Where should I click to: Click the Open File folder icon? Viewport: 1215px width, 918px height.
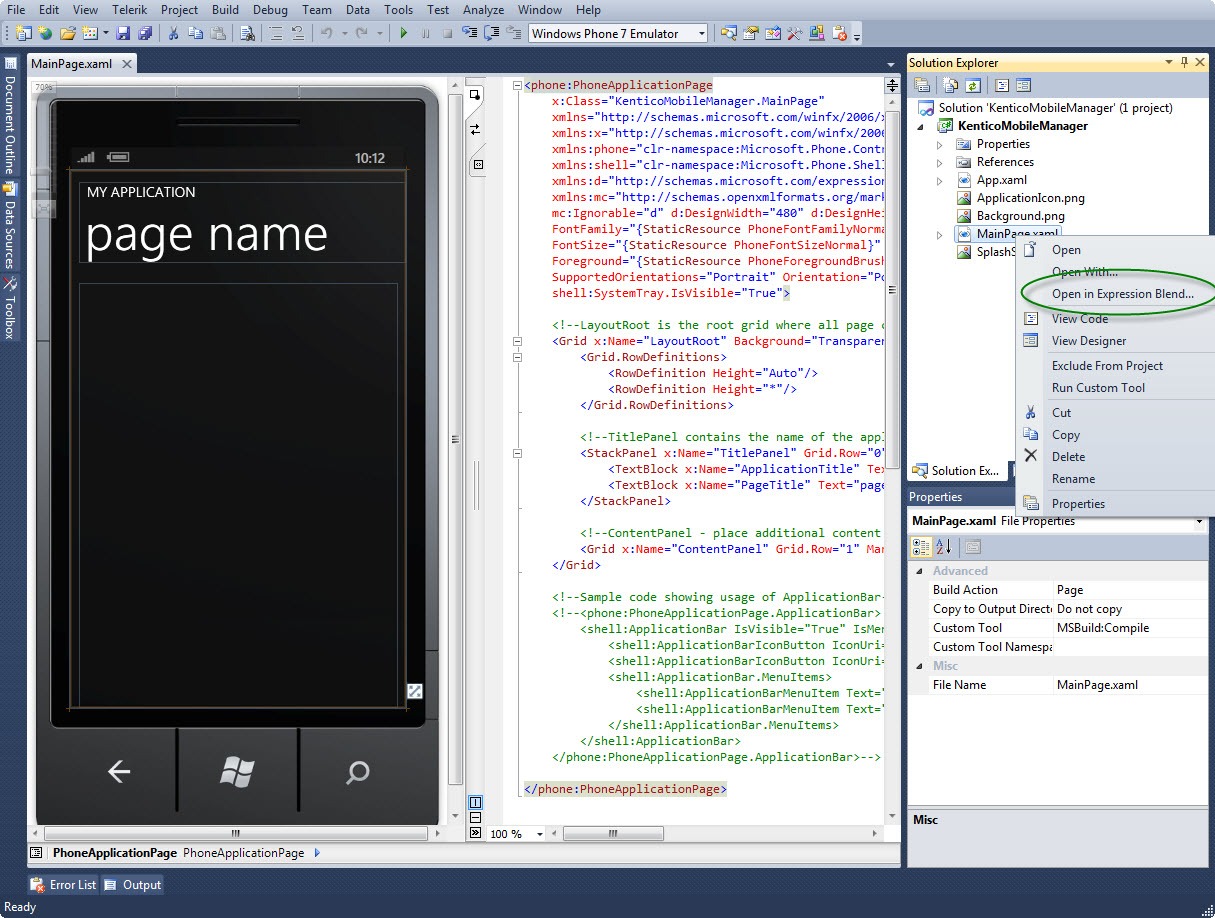point(68,33)
